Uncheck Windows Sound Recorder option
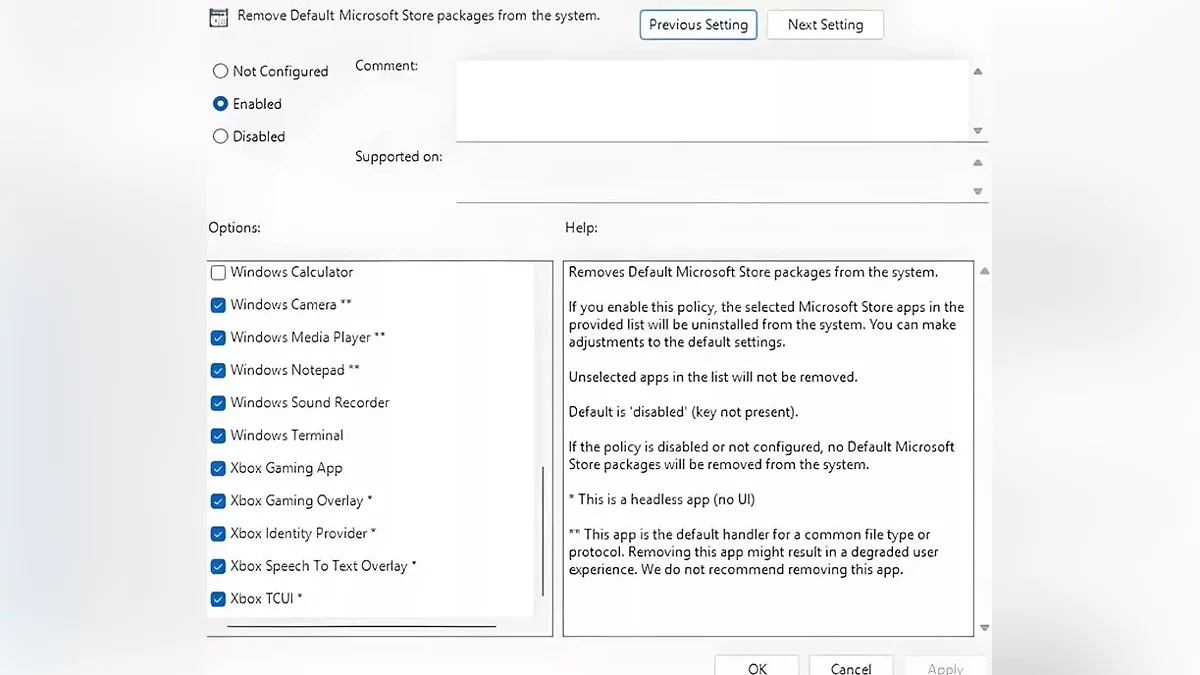 tap(218, 403)
